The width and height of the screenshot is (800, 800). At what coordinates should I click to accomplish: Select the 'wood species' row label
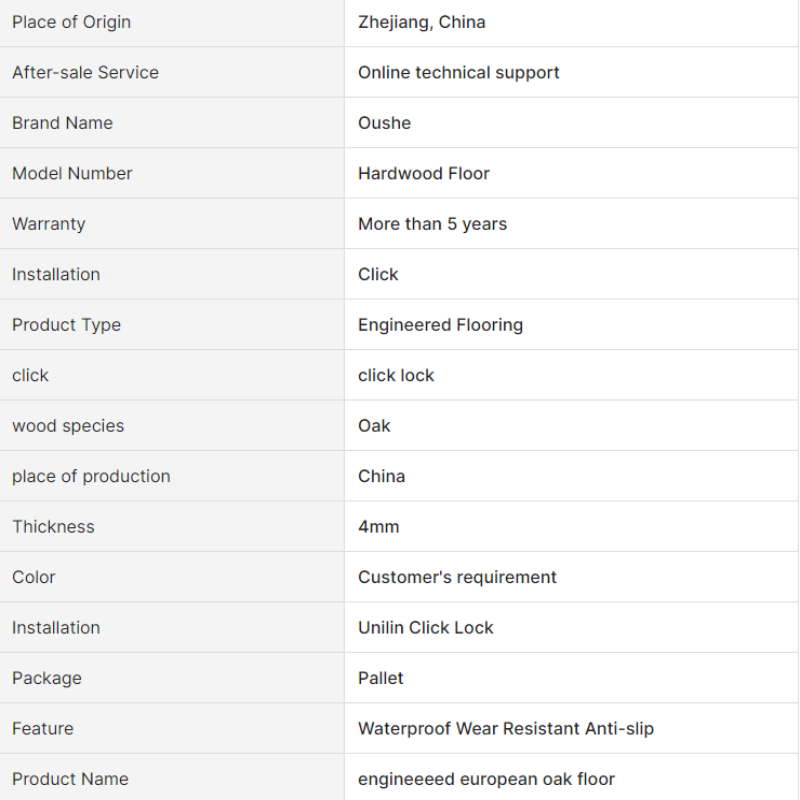68,426
